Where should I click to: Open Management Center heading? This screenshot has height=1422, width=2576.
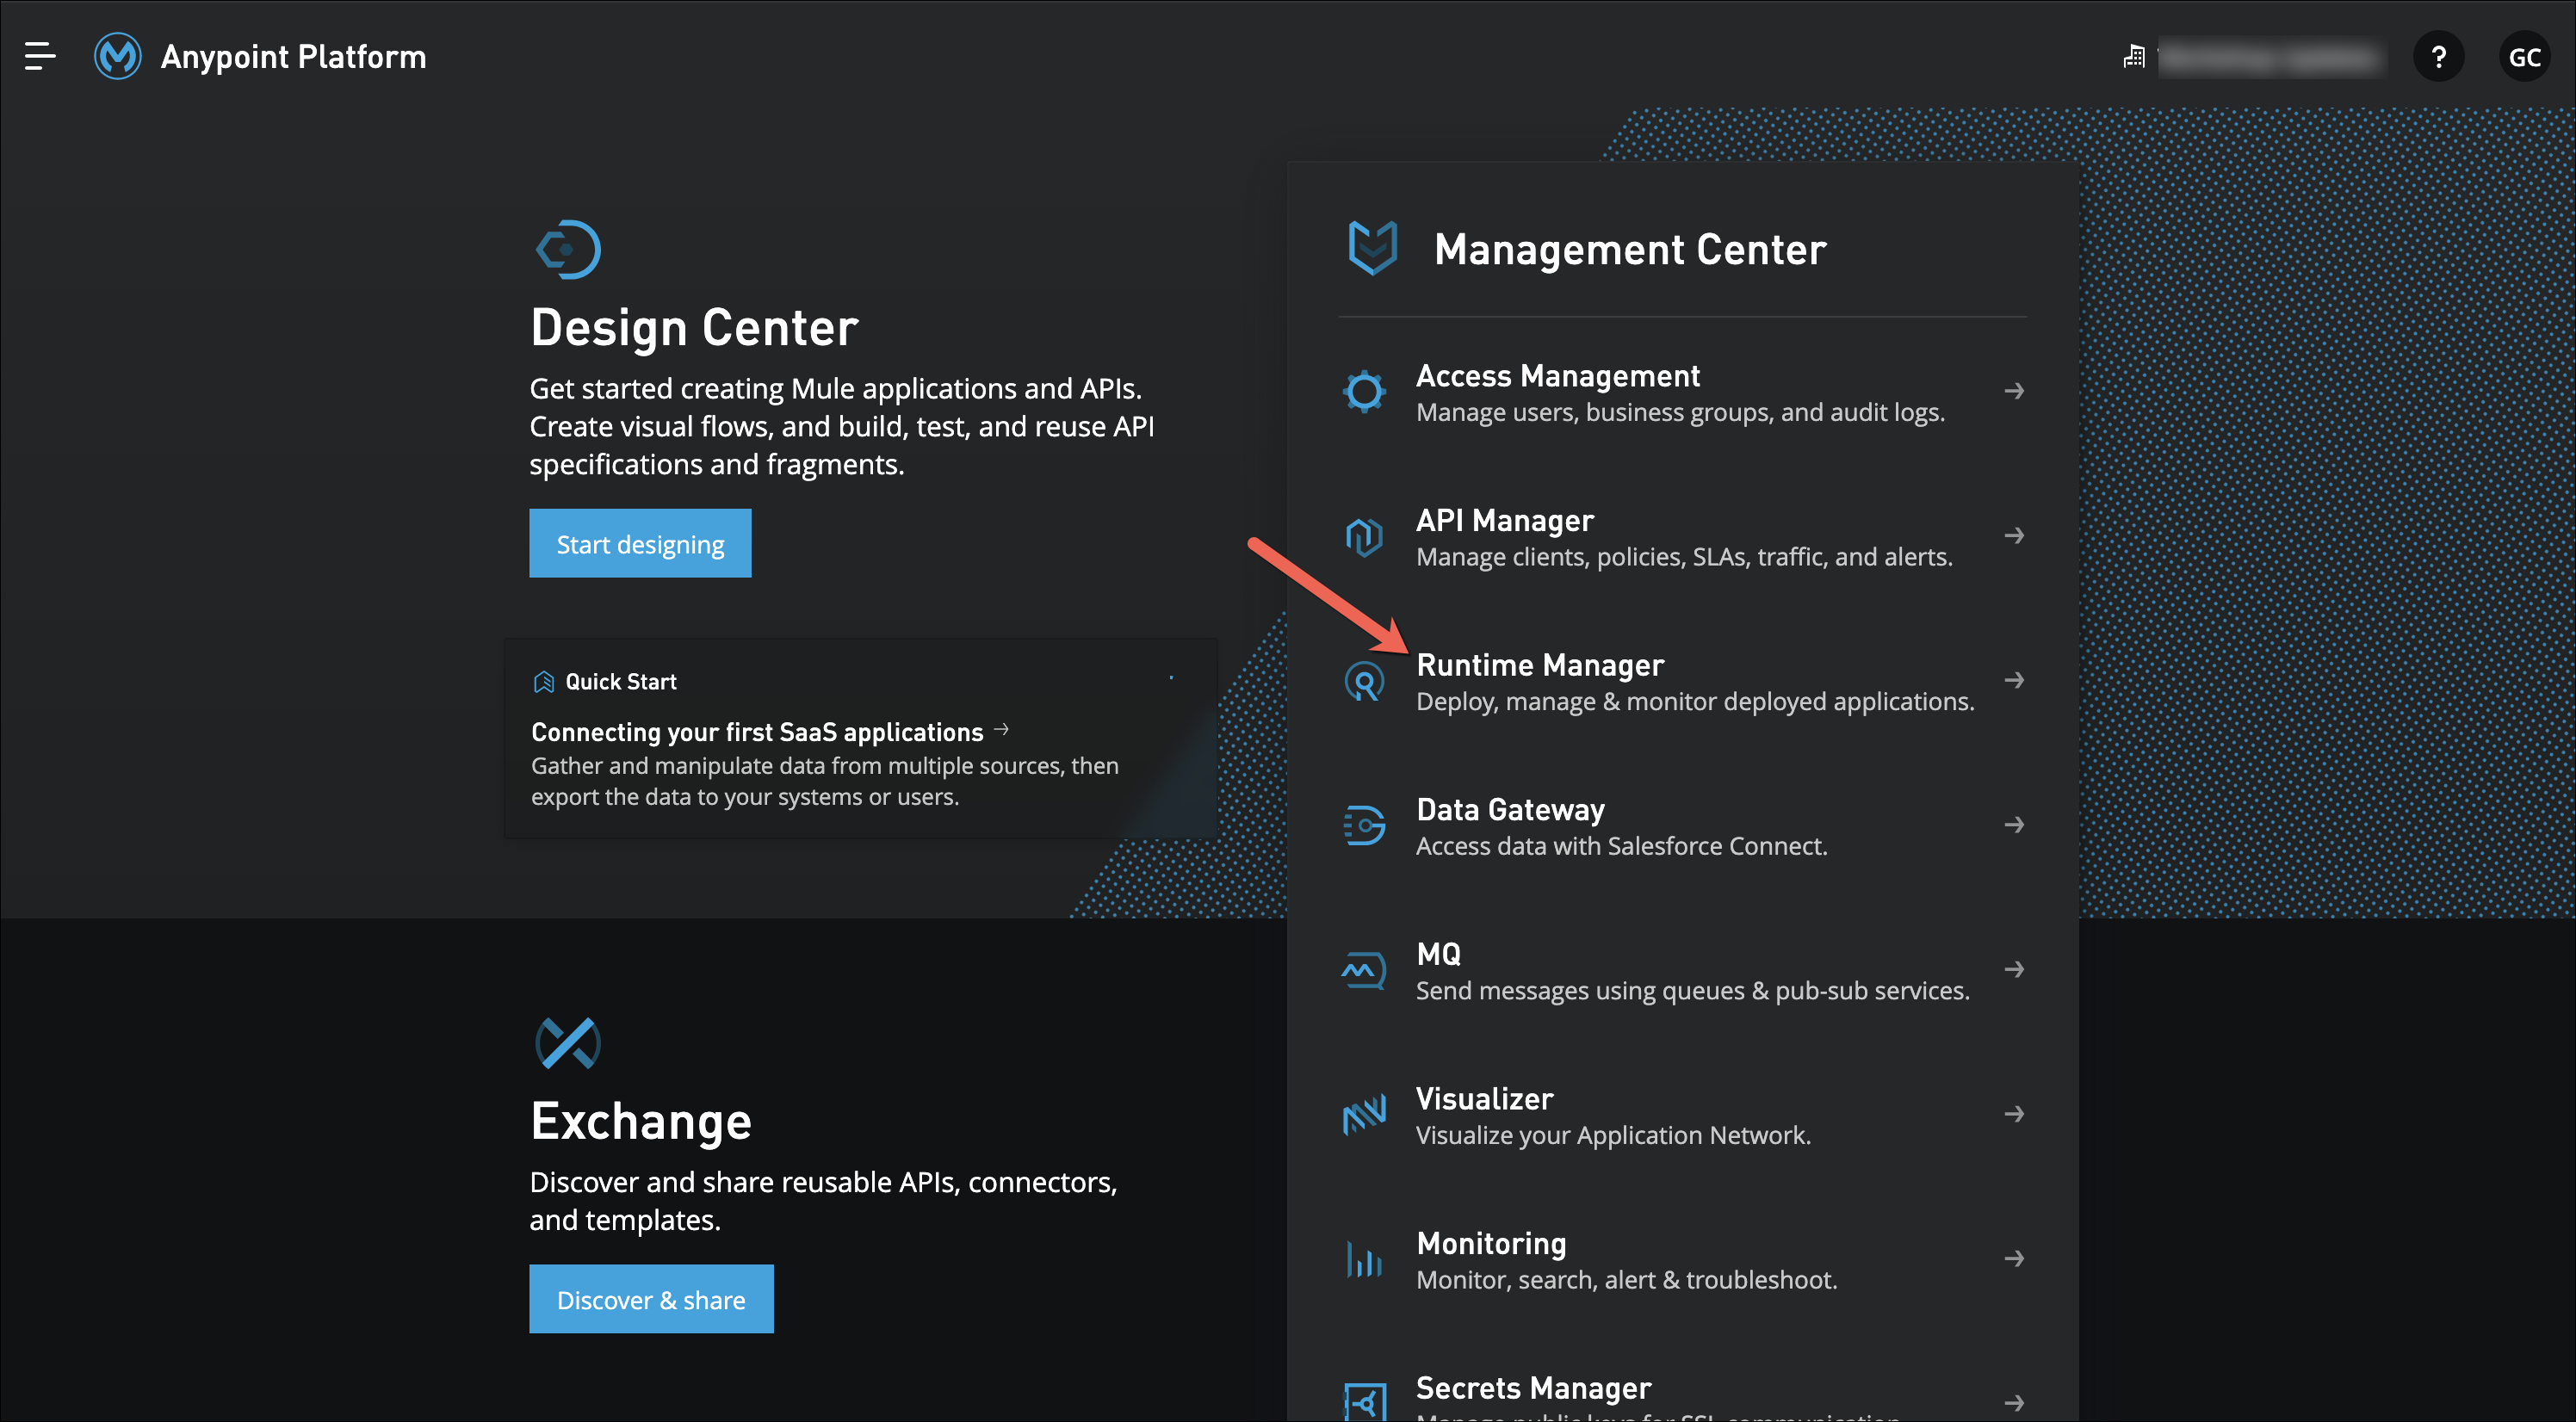1630,249
